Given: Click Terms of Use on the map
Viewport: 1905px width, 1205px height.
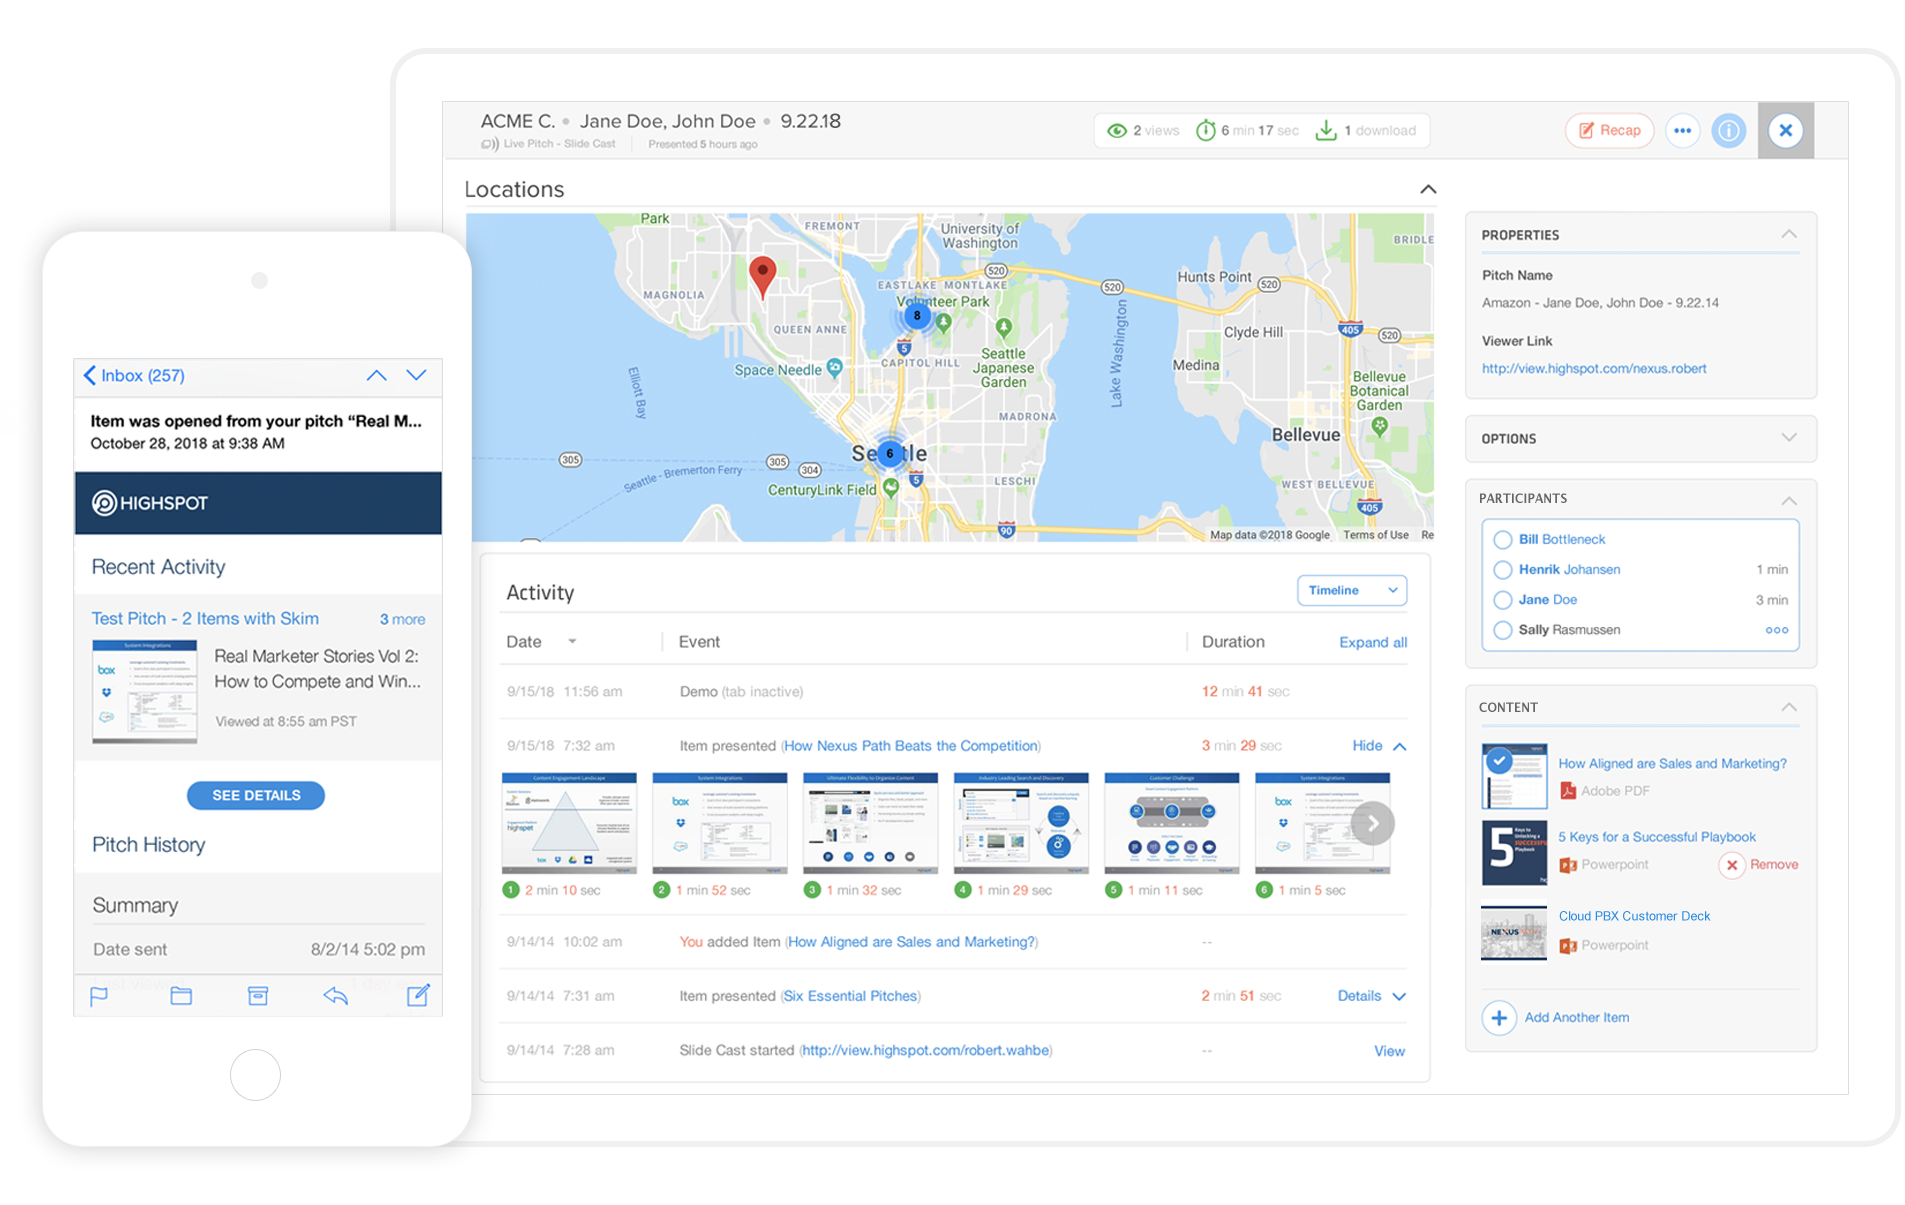Looking at the screenshot, I should [1375, 535].
